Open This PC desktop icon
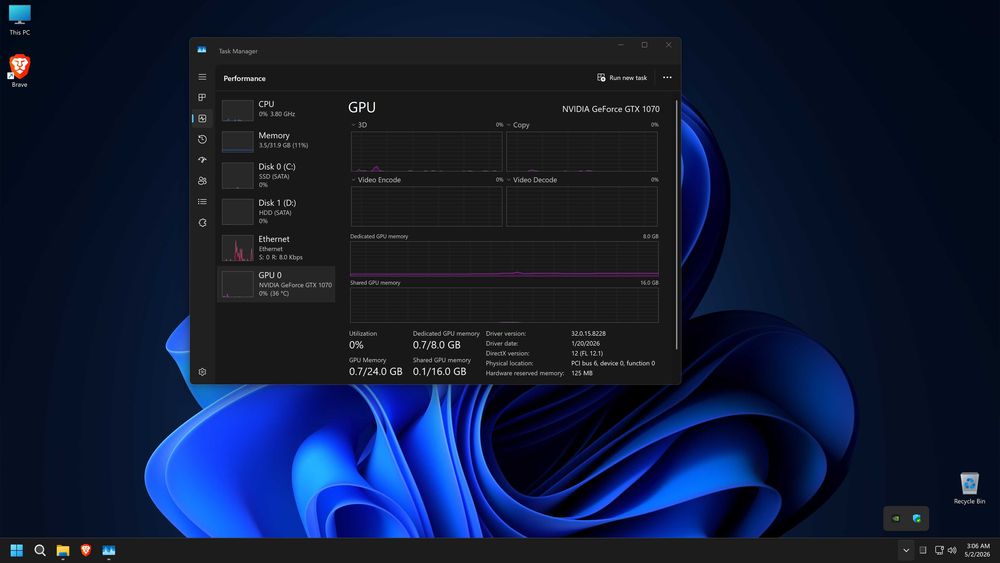 [x=19, y=20]
